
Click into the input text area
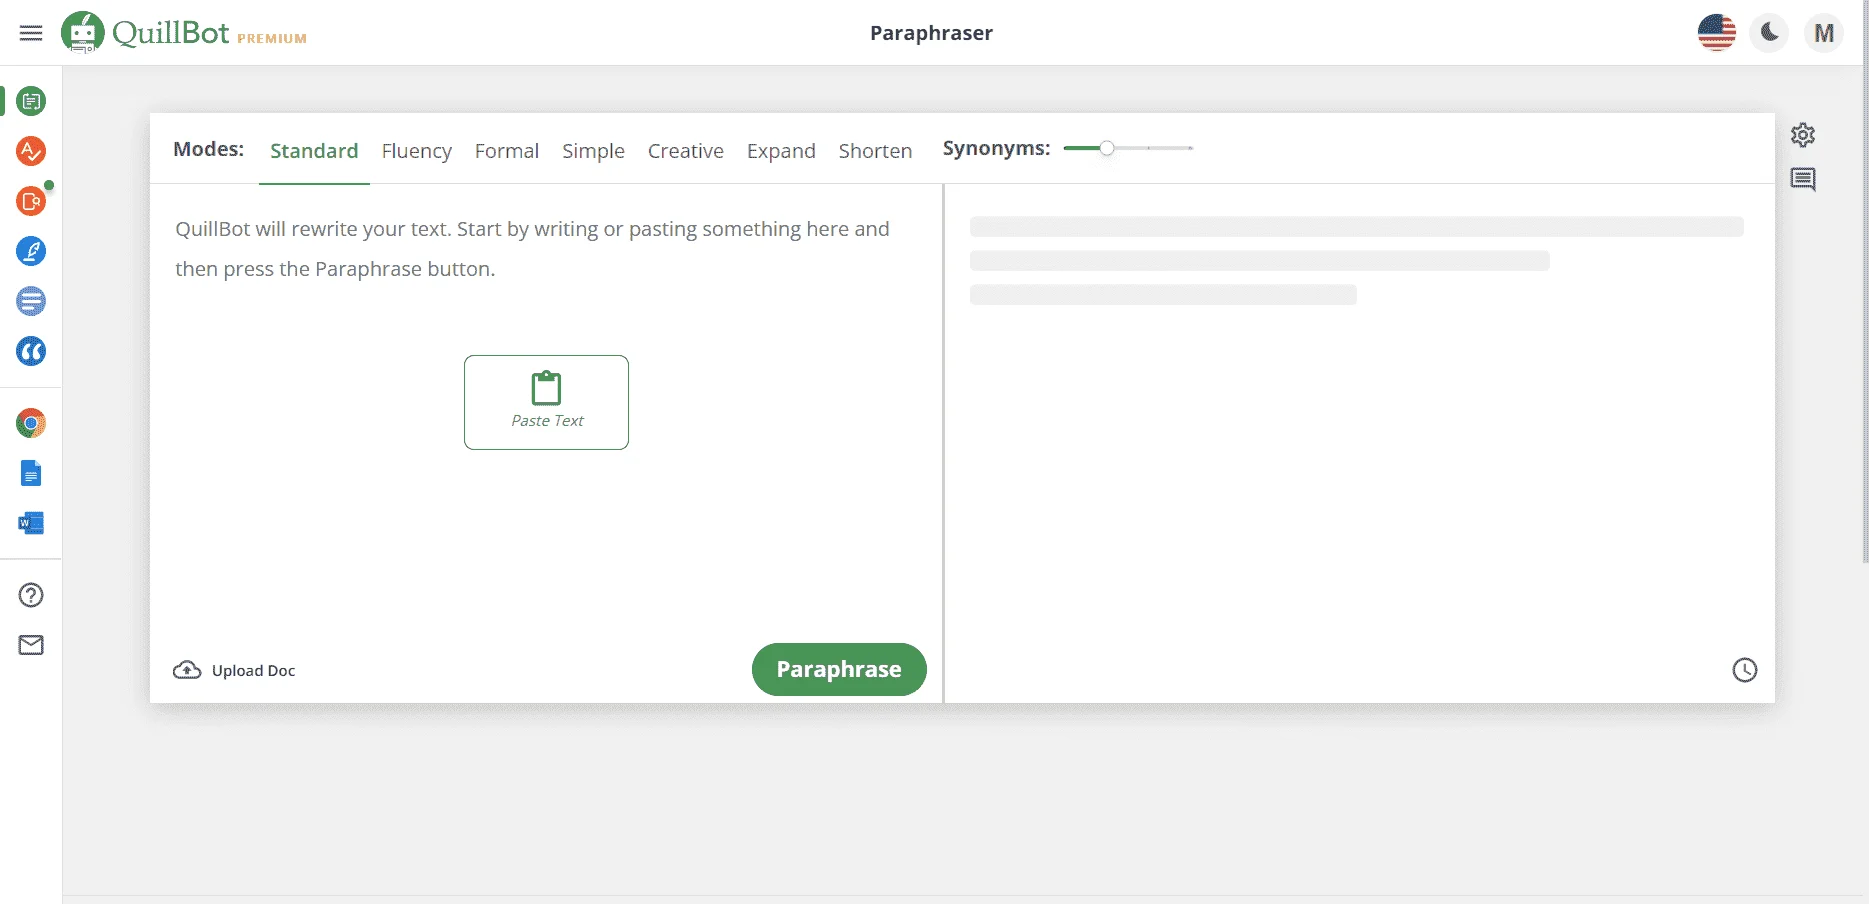pyautogui.click(x=546, y=410)
